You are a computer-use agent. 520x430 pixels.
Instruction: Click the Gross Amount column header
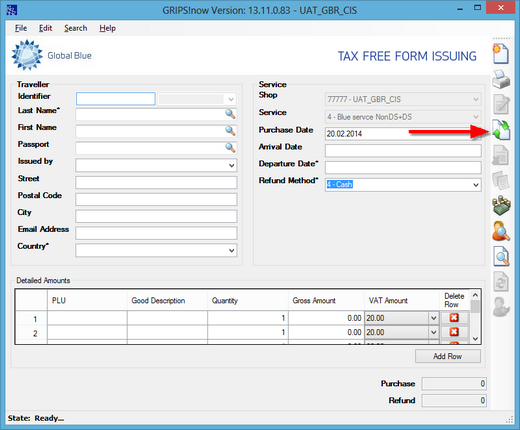326,300
